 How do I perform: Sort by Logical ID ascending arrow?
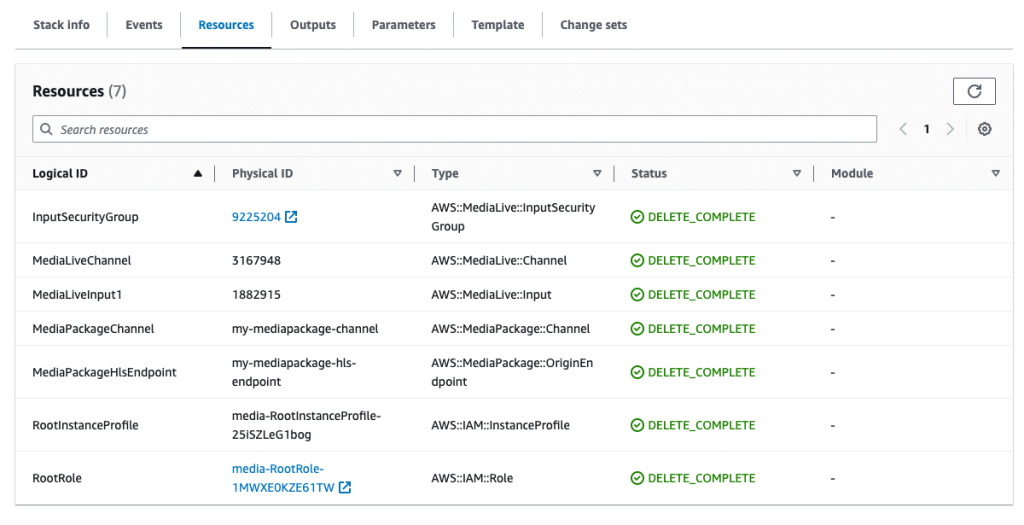tap(198, 174)
